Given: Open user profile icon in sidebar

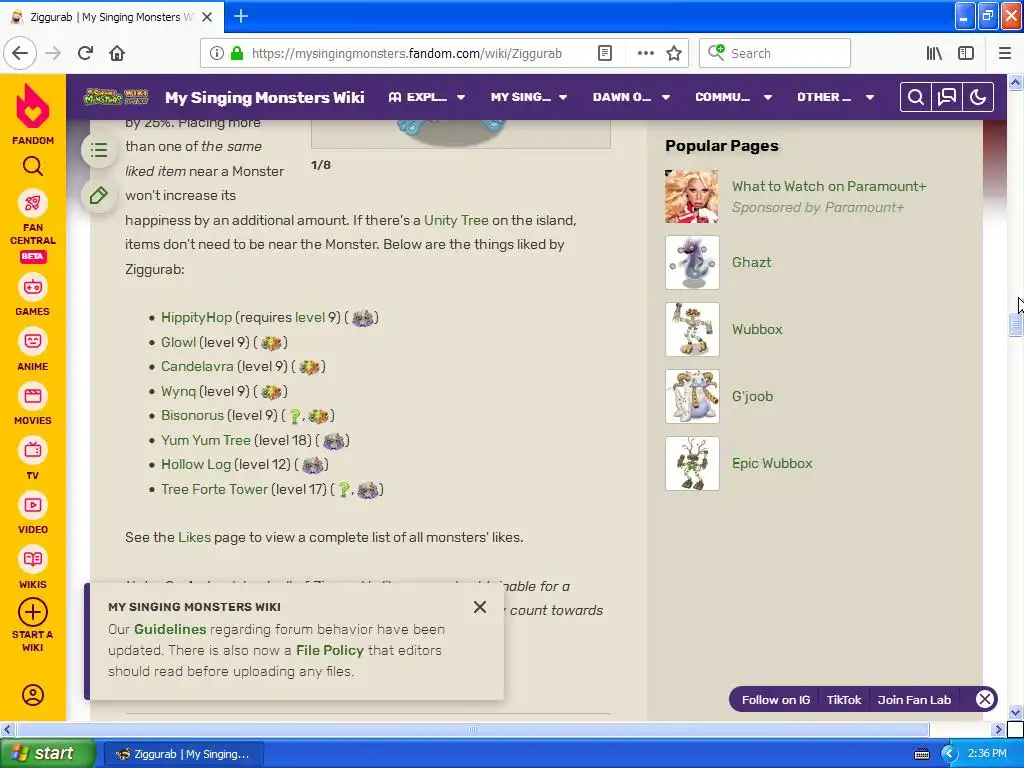Looking at the screenshot, I should [33, 695].
